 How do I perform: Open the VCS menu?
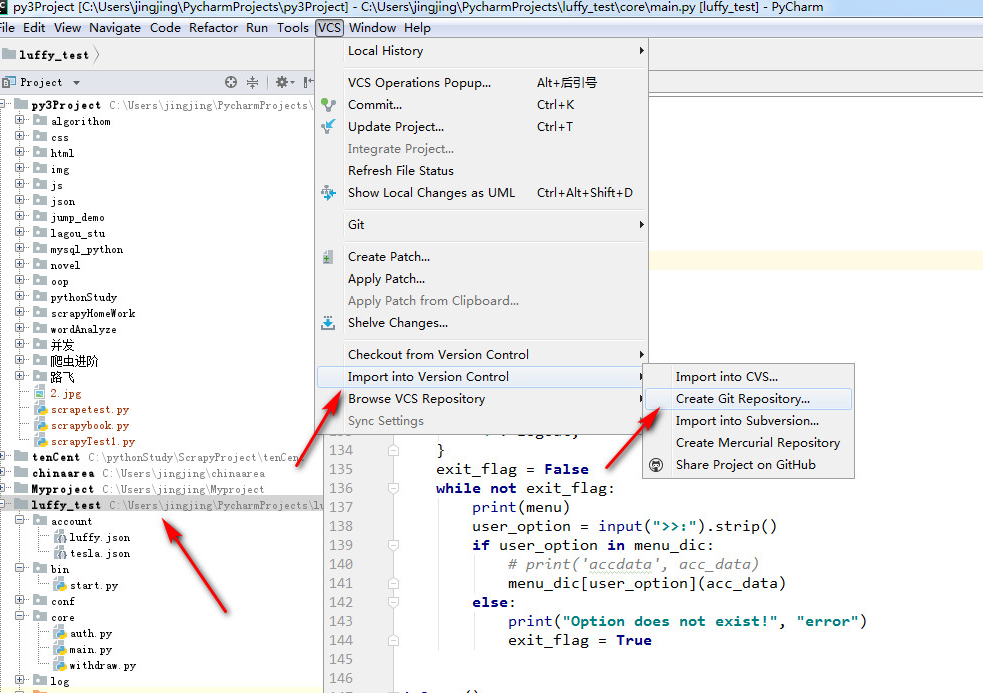(x=329, y=28)
